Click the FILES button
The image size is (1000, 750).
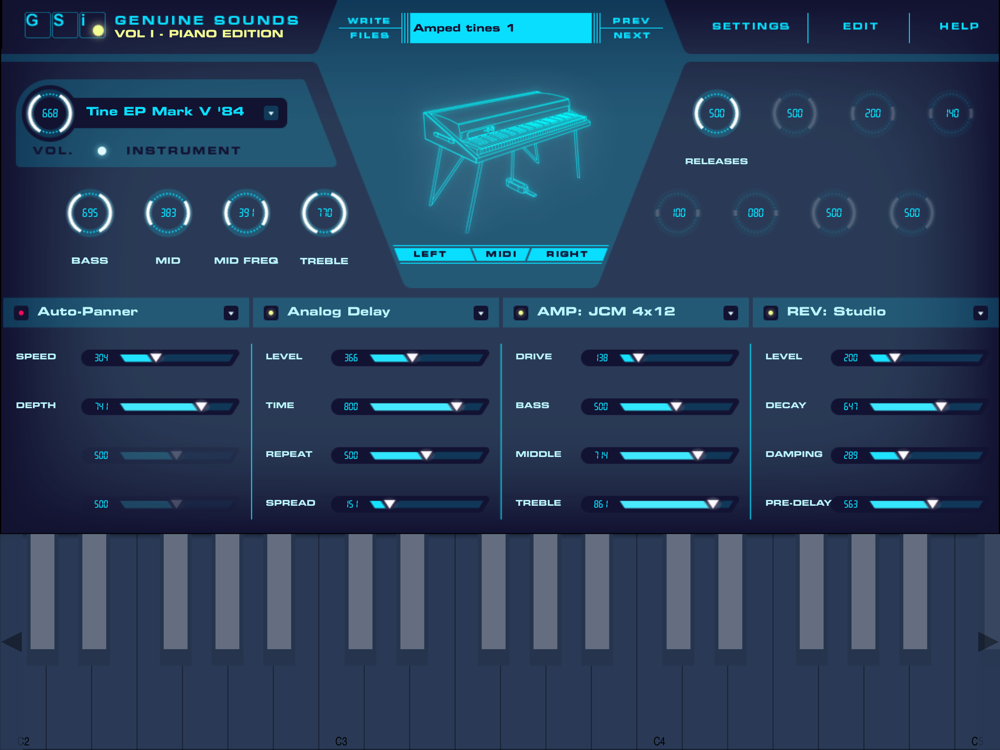pos(369,35)
